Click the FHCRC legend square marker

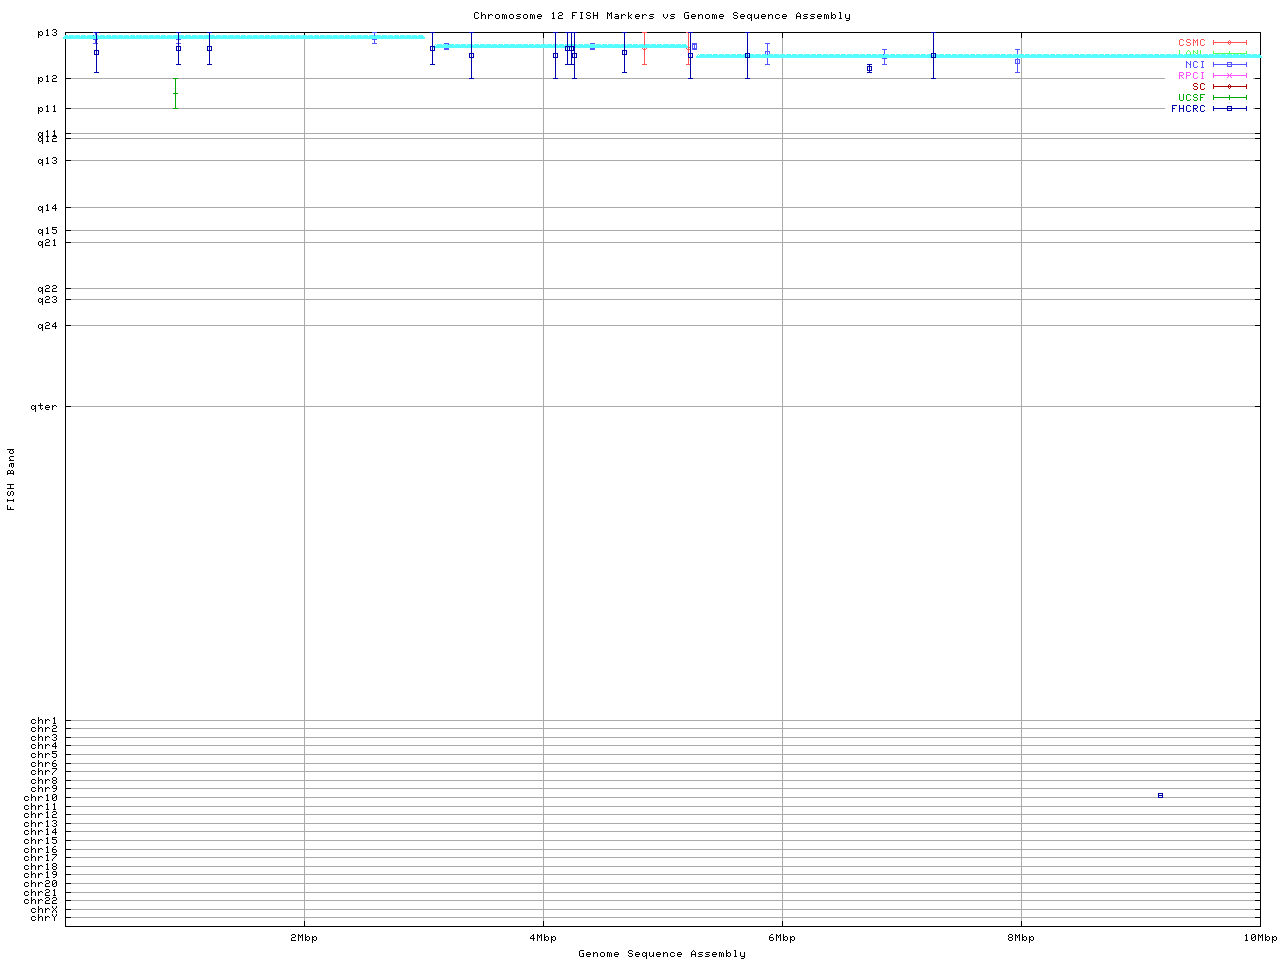pyautogui.click(x=1229, y=109)
